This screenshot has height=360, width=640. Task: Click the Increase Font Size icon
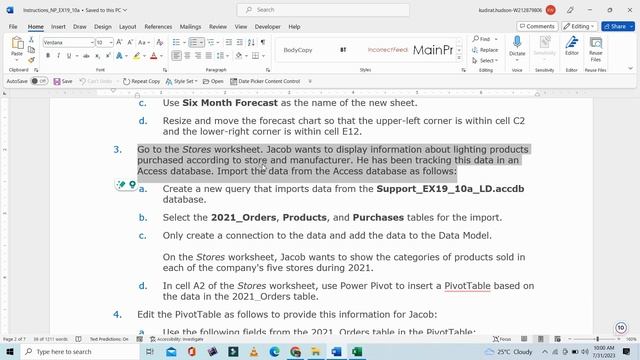coord(119,42)
